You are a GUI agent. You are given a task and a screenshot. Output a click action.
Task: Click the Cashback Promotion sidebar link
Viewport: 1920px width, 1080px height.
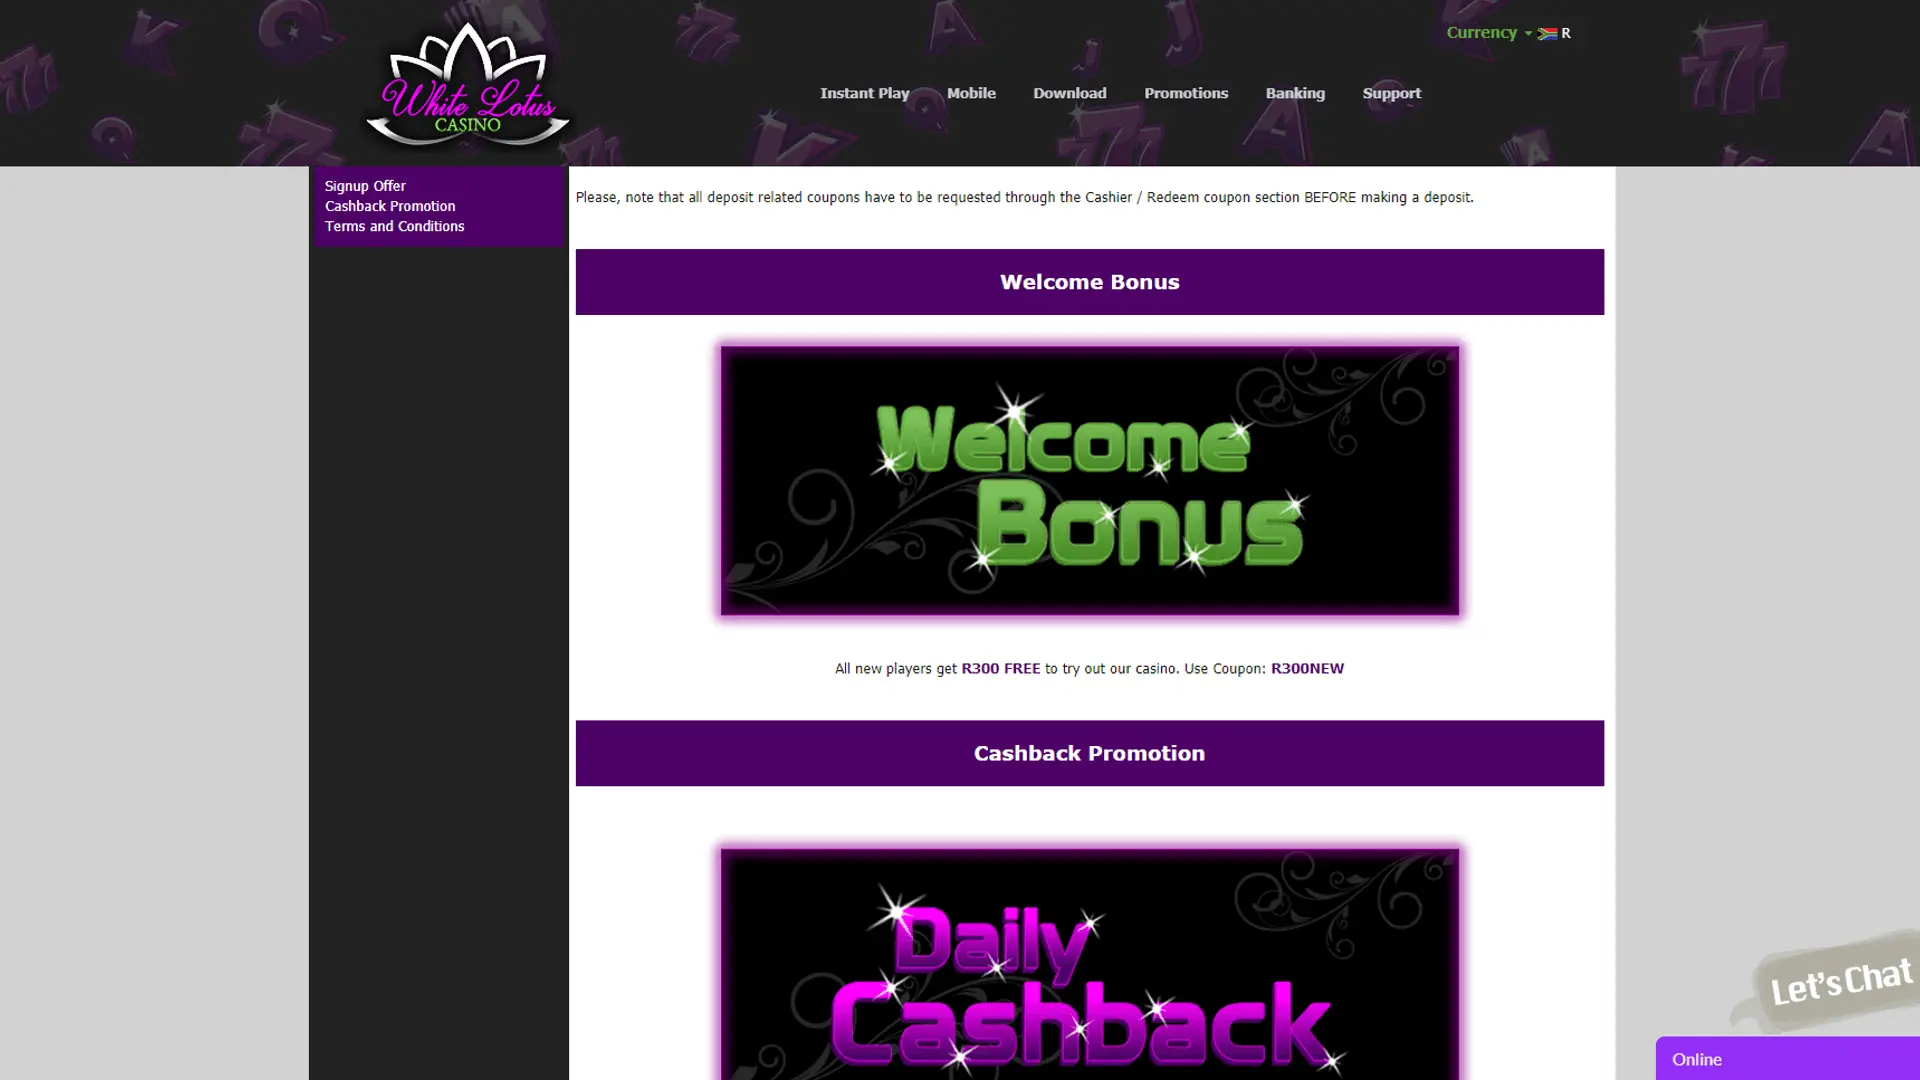coord(390,206)
